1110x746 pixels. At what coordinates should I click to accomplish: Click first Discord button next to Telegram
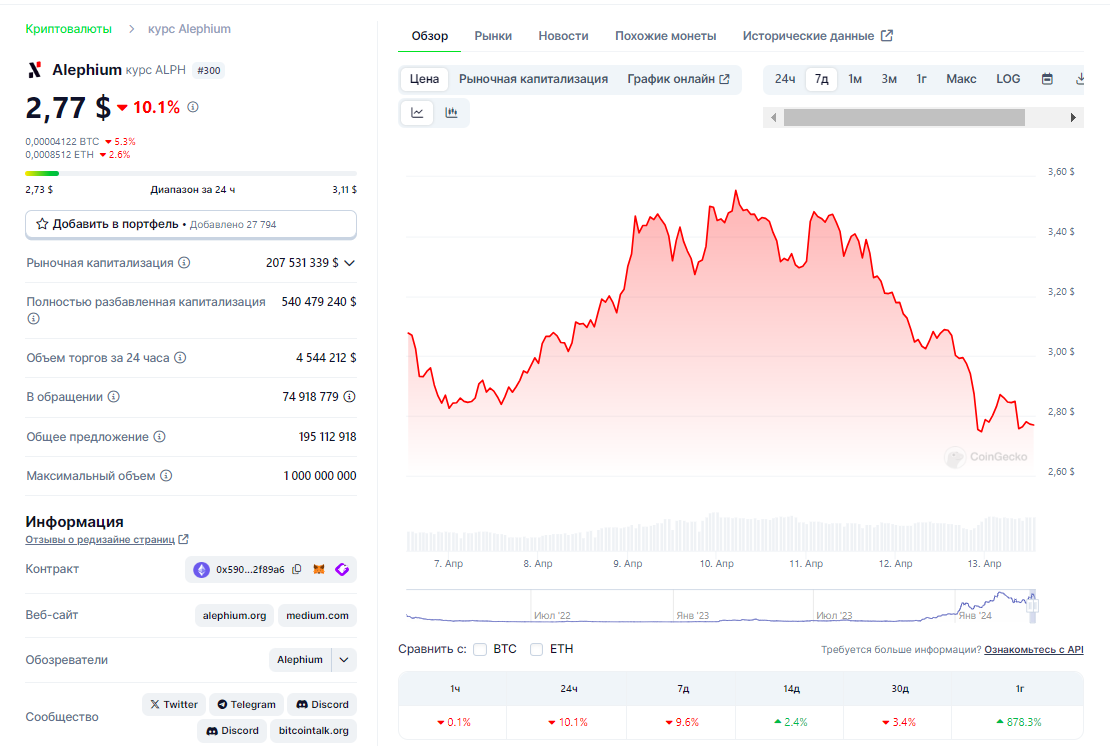tap(322, 704)
